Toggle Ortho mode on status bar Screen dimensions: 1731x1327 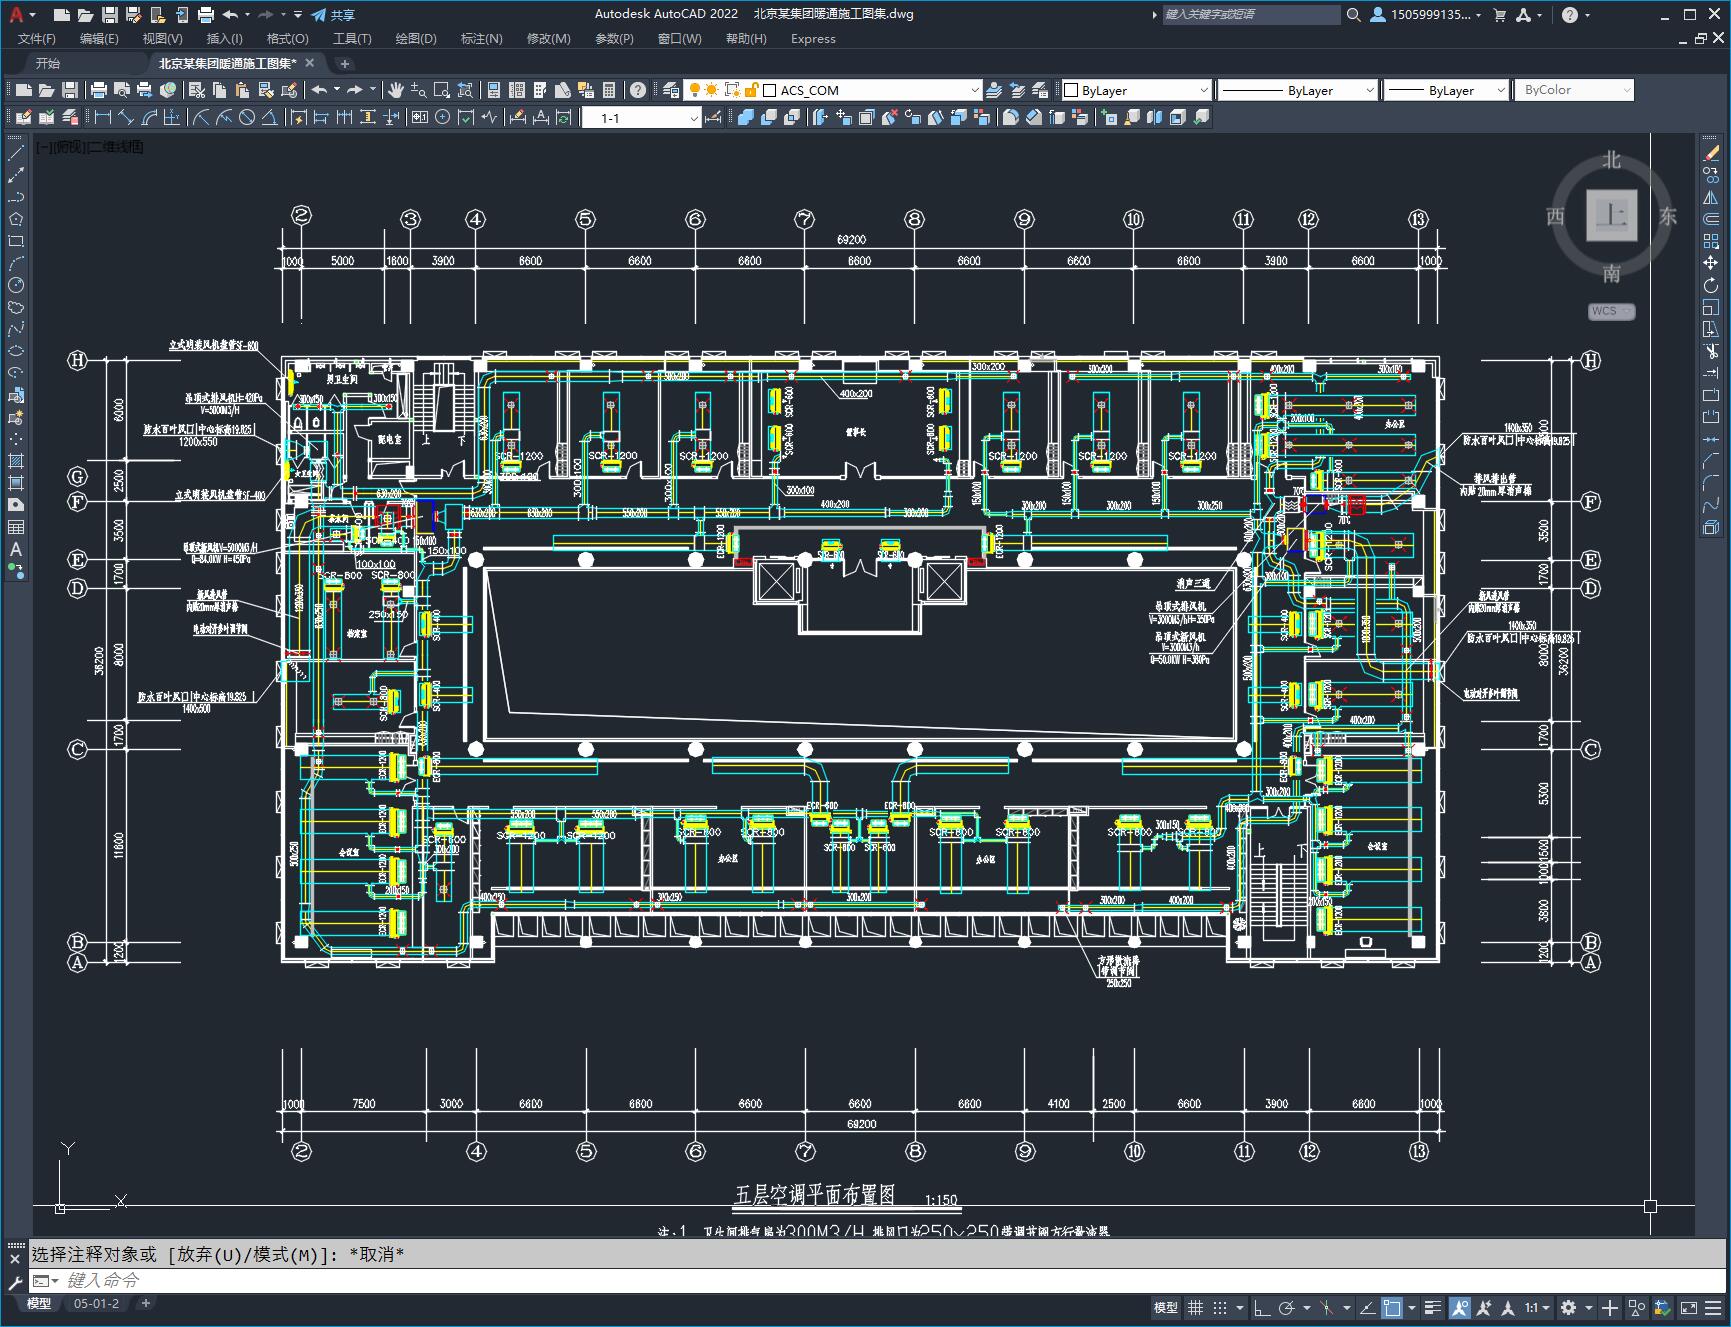[1262, 1307]
